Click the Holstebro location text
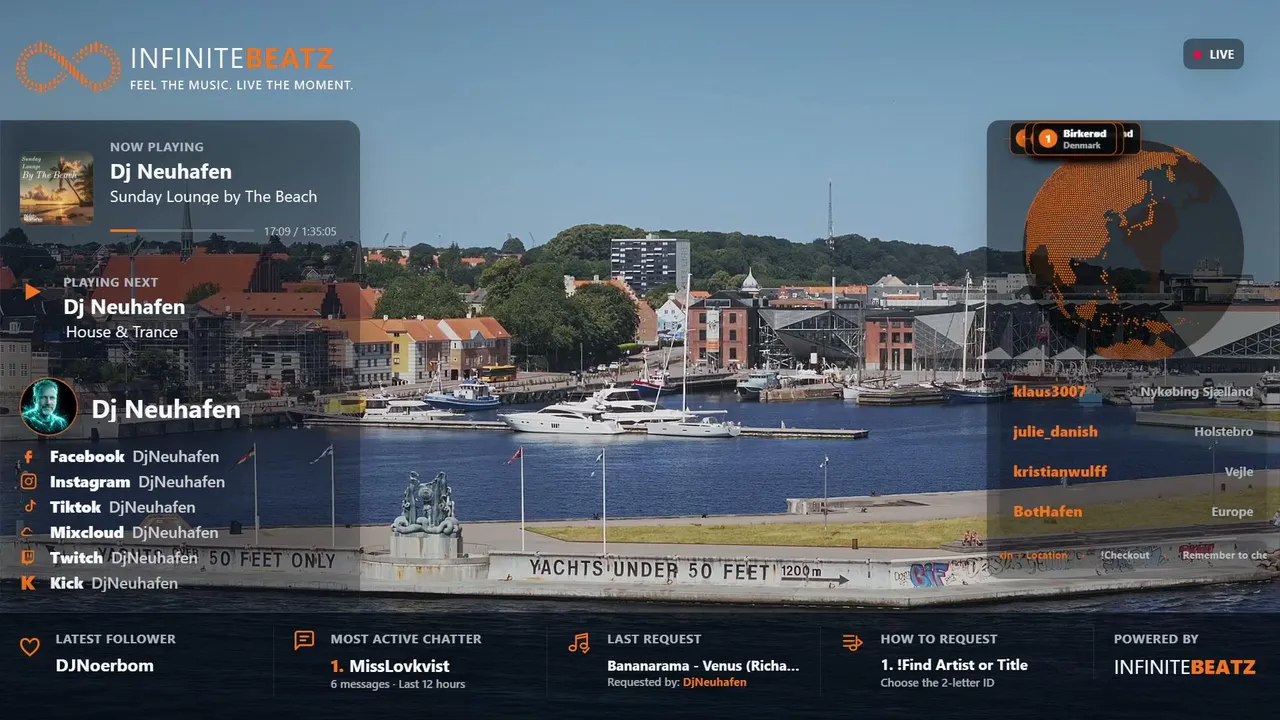1280x720 pixels. 1223,432
